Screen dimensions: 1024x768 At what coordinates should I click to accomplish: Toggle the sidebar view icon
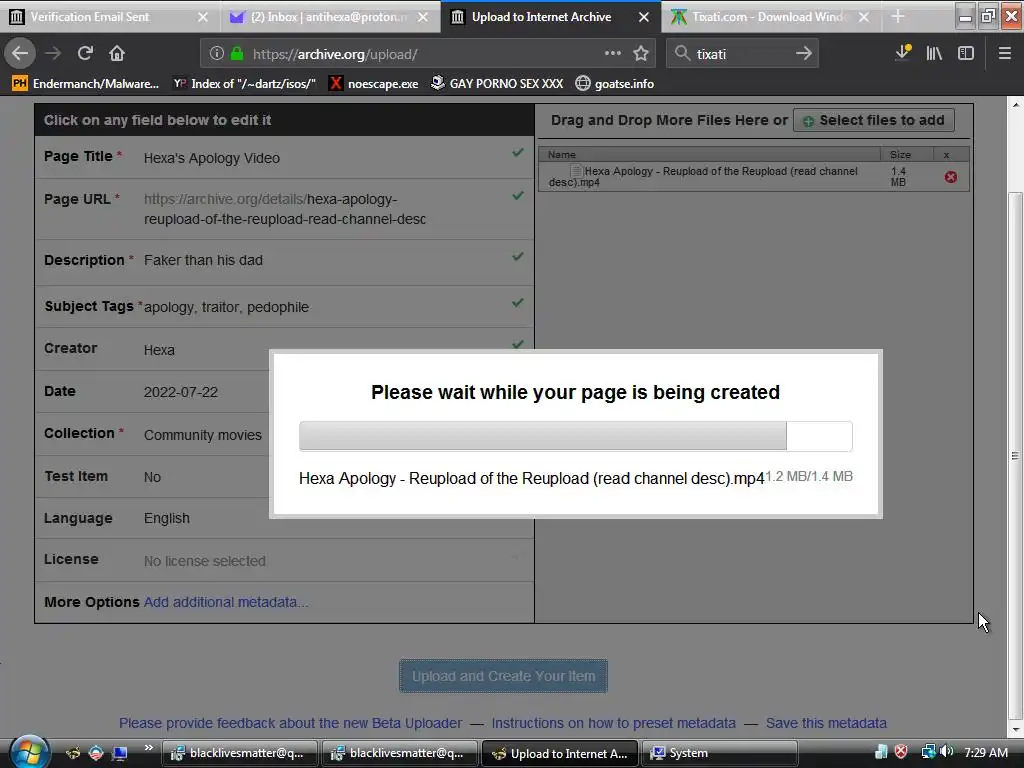click(x=966, y=54)
